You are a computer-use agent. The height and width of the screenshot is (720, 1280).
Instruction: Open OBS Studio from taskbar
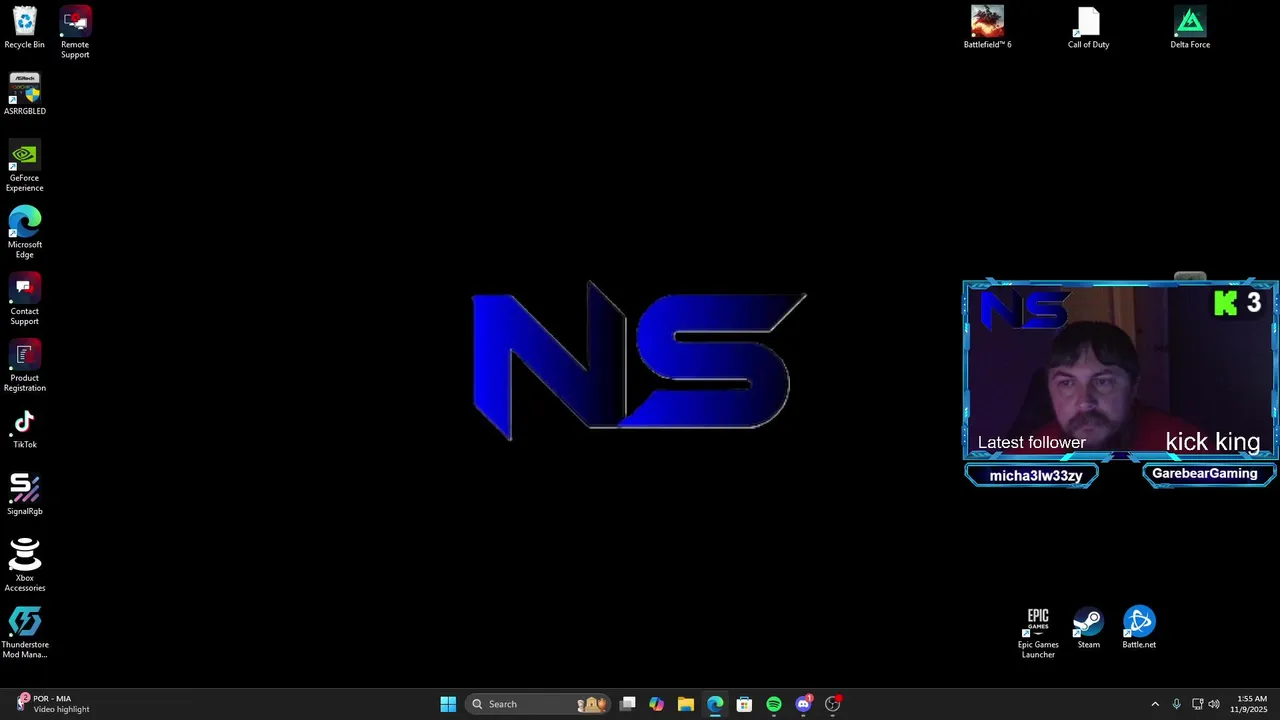click(832, 704)
